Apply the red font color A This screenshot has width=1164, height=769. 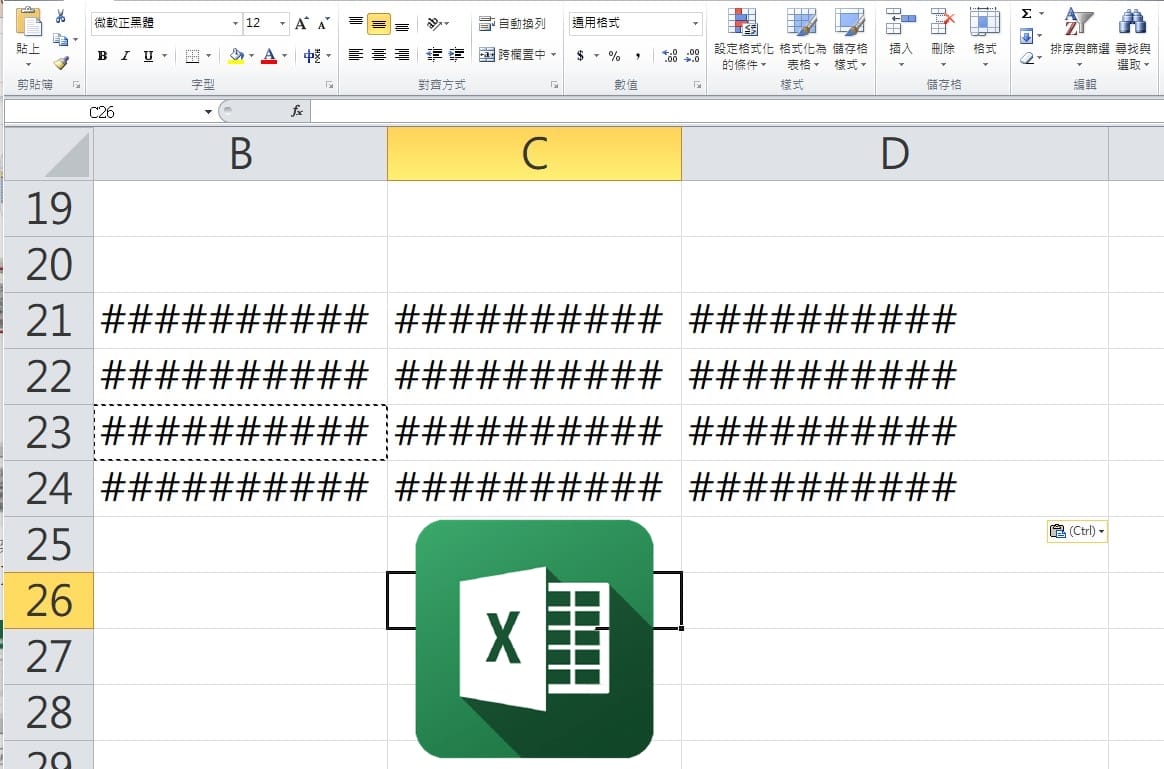[x=269, y=56]
